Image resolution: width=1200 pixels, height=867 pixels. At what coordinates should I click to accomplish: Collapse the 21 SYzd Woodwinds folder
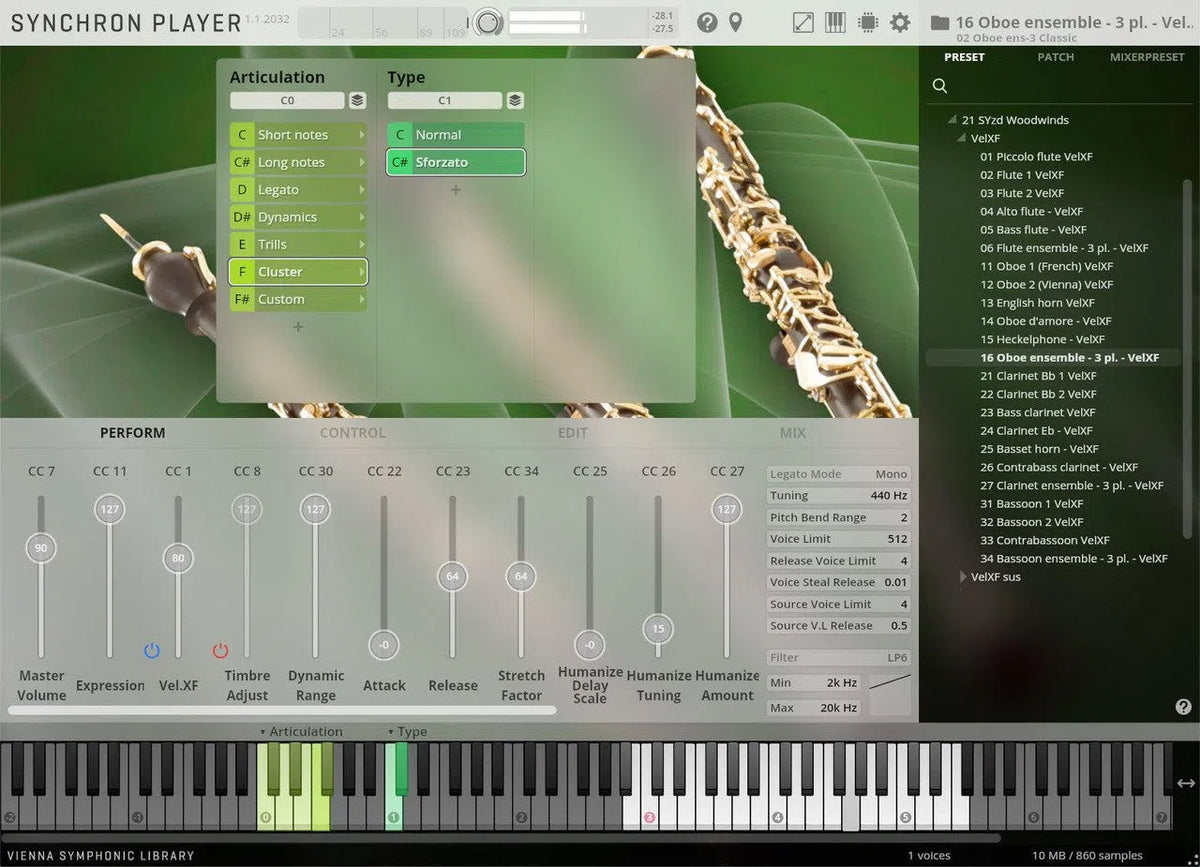(954, 120)
